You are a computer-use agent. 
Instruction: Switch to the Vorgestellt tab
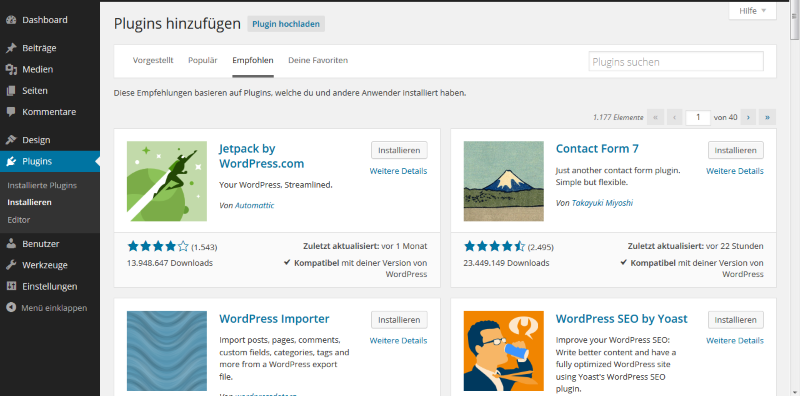pos(153,60)
